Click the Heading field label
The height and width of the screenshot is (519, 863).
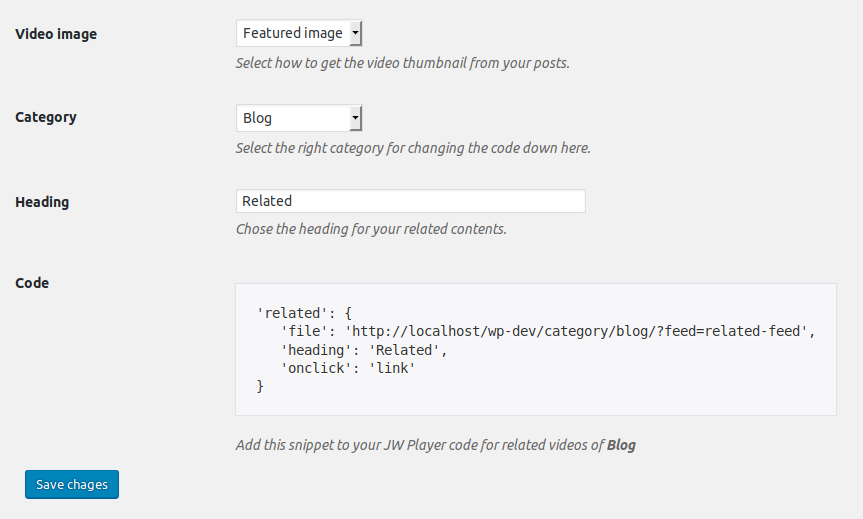pyautogui.click(x=42, y=202)
